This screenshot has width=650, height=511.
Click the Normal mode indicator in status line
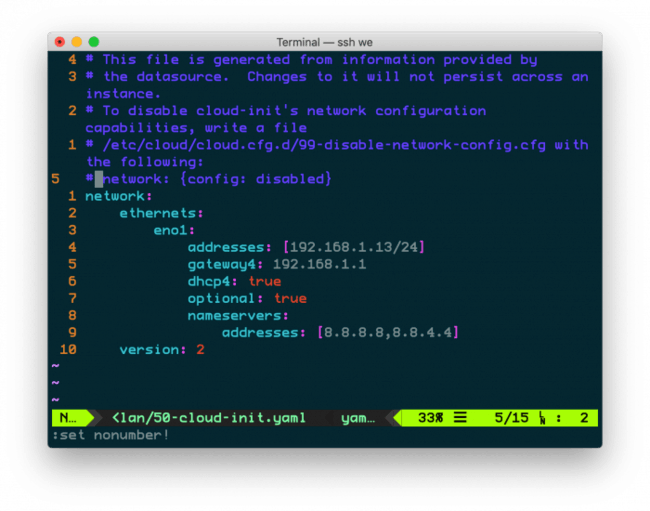(68, 417)
